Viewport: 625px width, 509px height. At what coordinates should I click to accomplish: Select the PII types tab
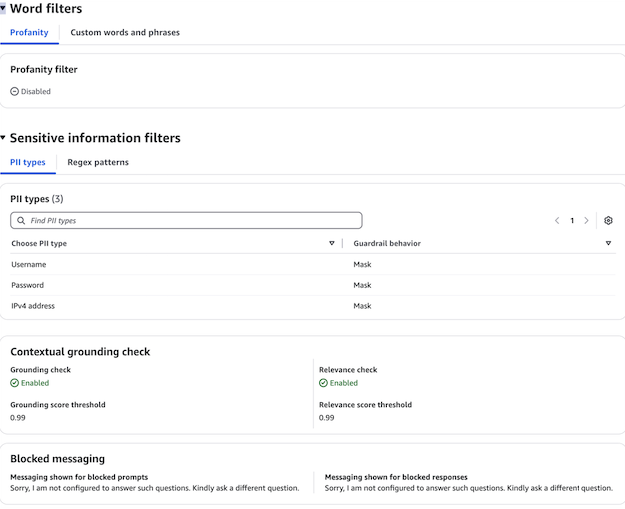[28, 162]
